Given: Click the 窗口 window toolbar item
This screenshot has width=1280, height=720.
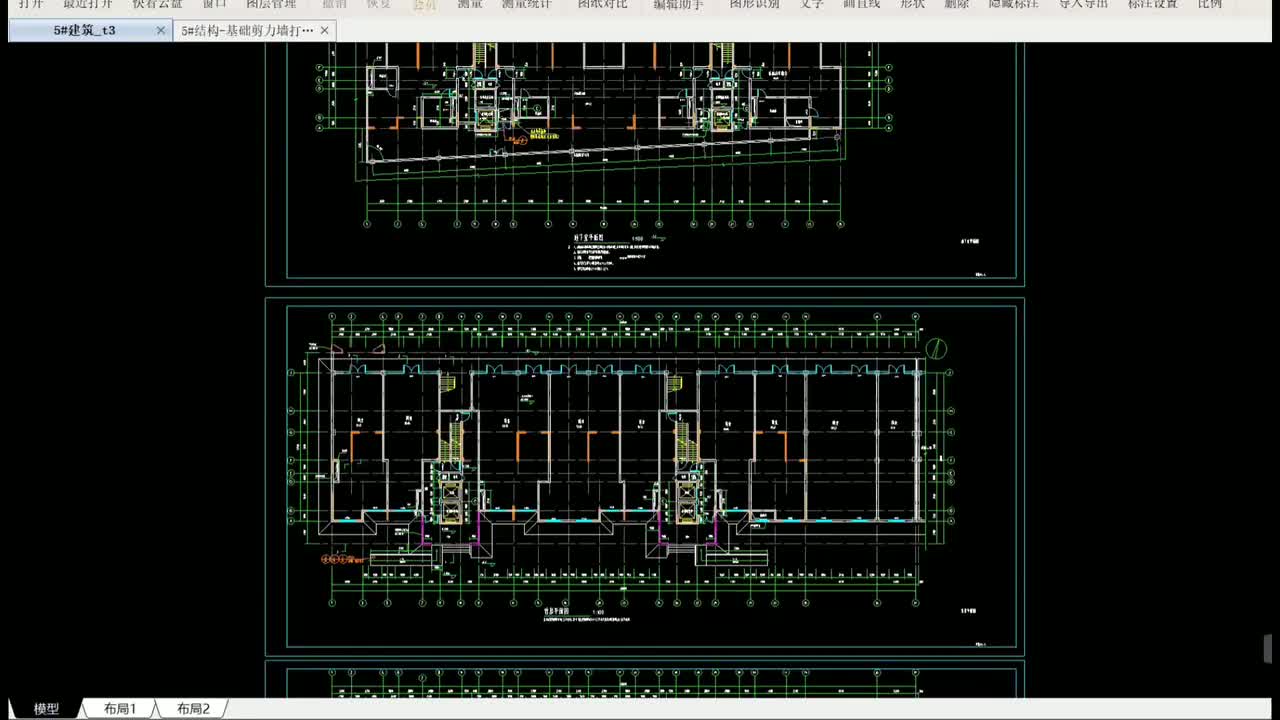Looking at the screenshot, I should coord(214,4).
